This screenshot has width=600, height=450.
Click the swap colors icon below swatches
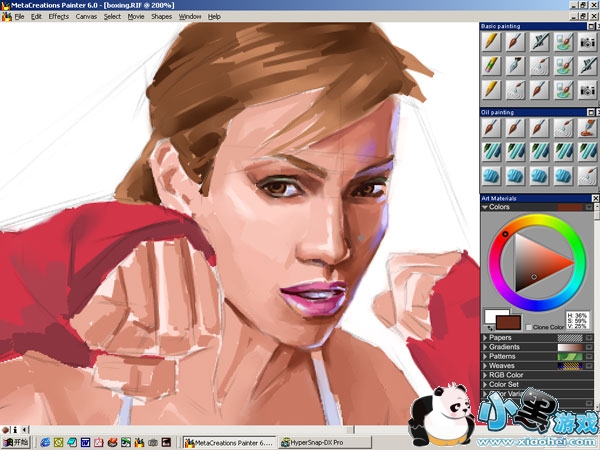point(490,329)
